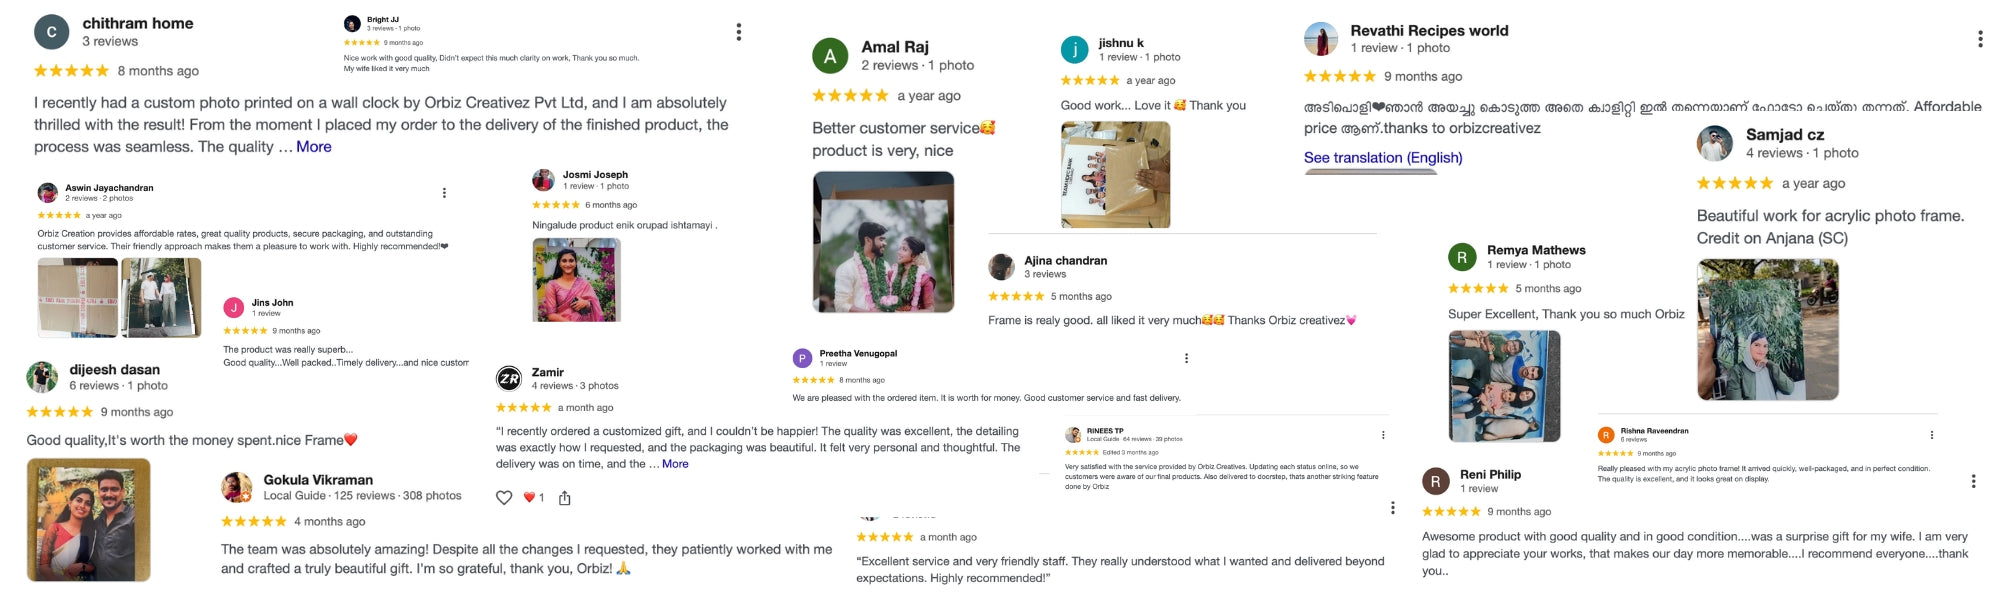
Task: Open three-dot menu beside Reni Philip's review
Action: pos(1973,481)
